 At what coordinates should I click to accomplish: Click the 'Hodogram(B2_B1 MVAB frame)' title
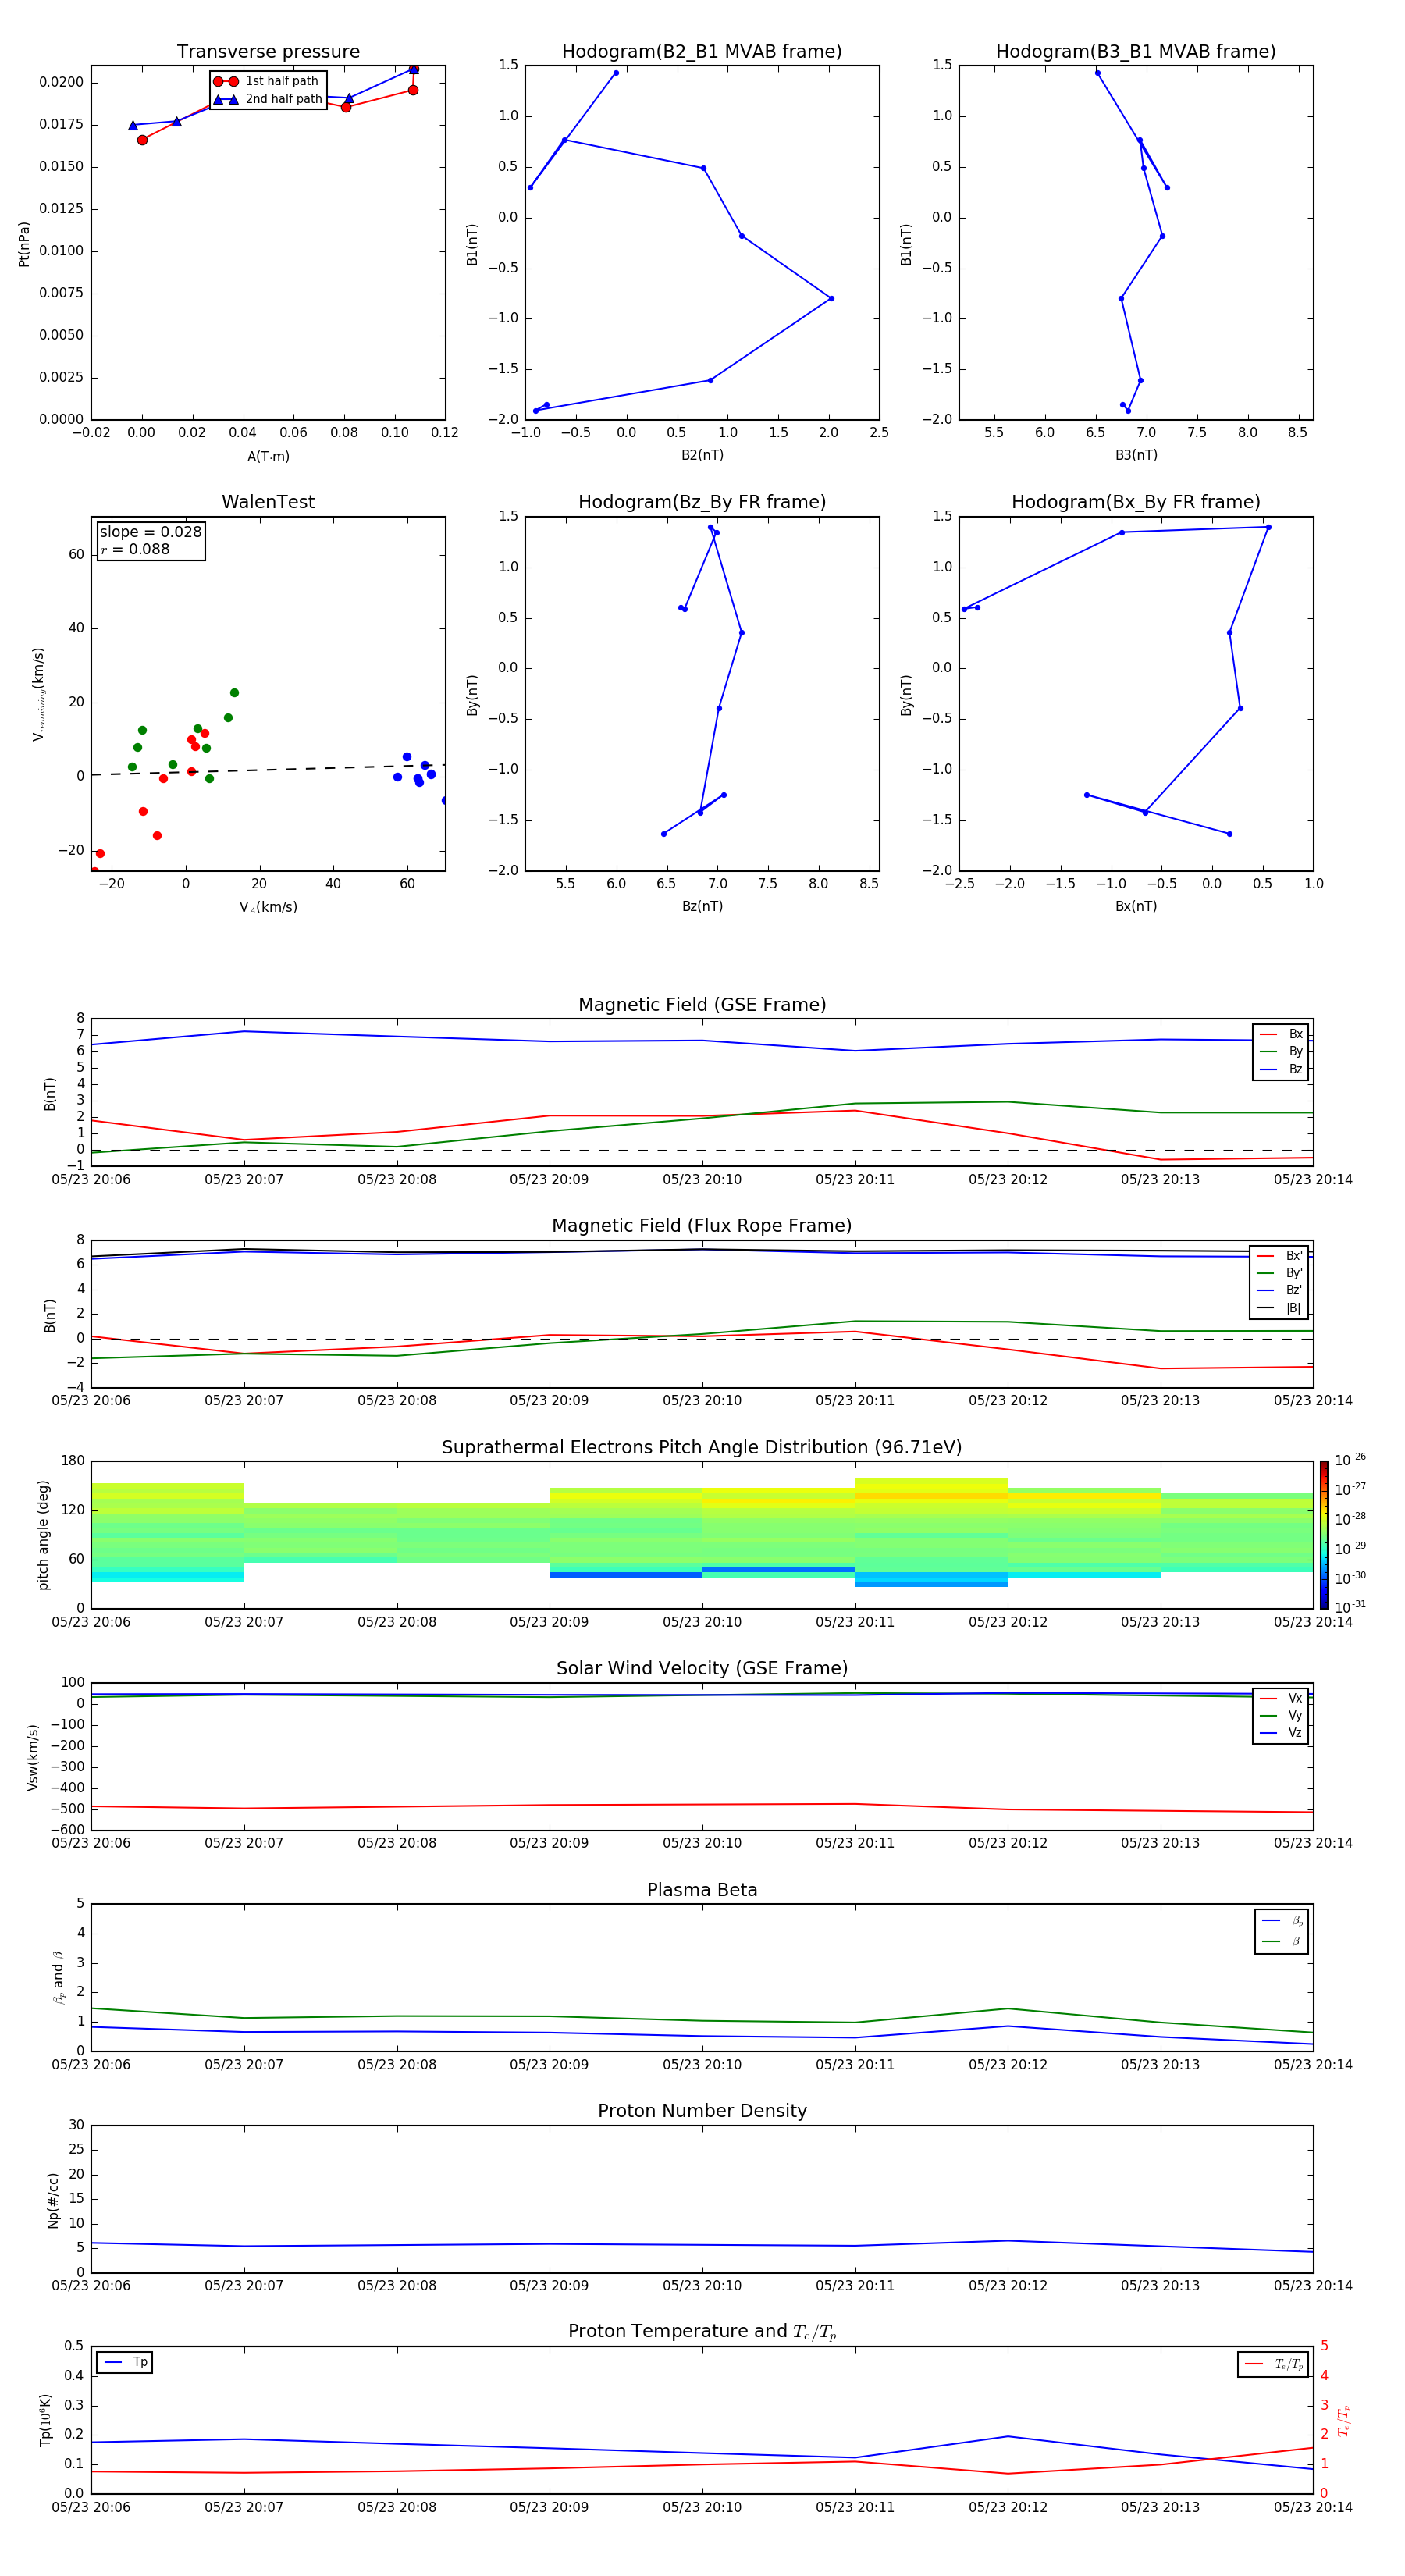tap(702, 52)
